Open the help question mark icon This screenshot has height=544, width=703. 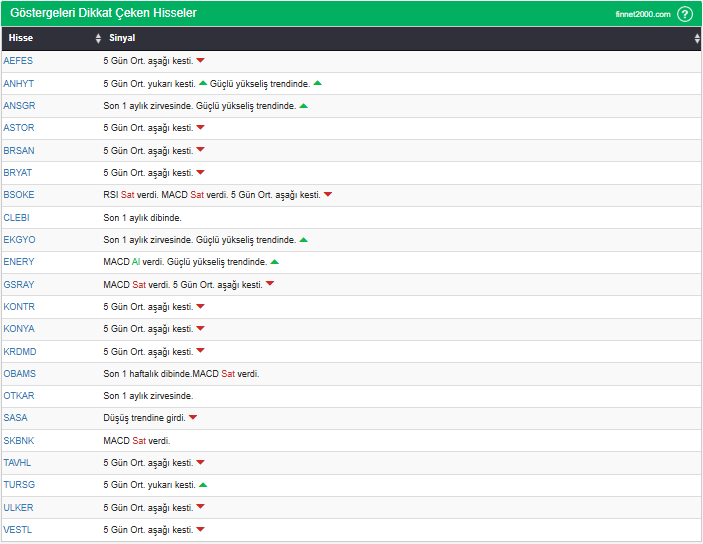(x=685, y=14)
